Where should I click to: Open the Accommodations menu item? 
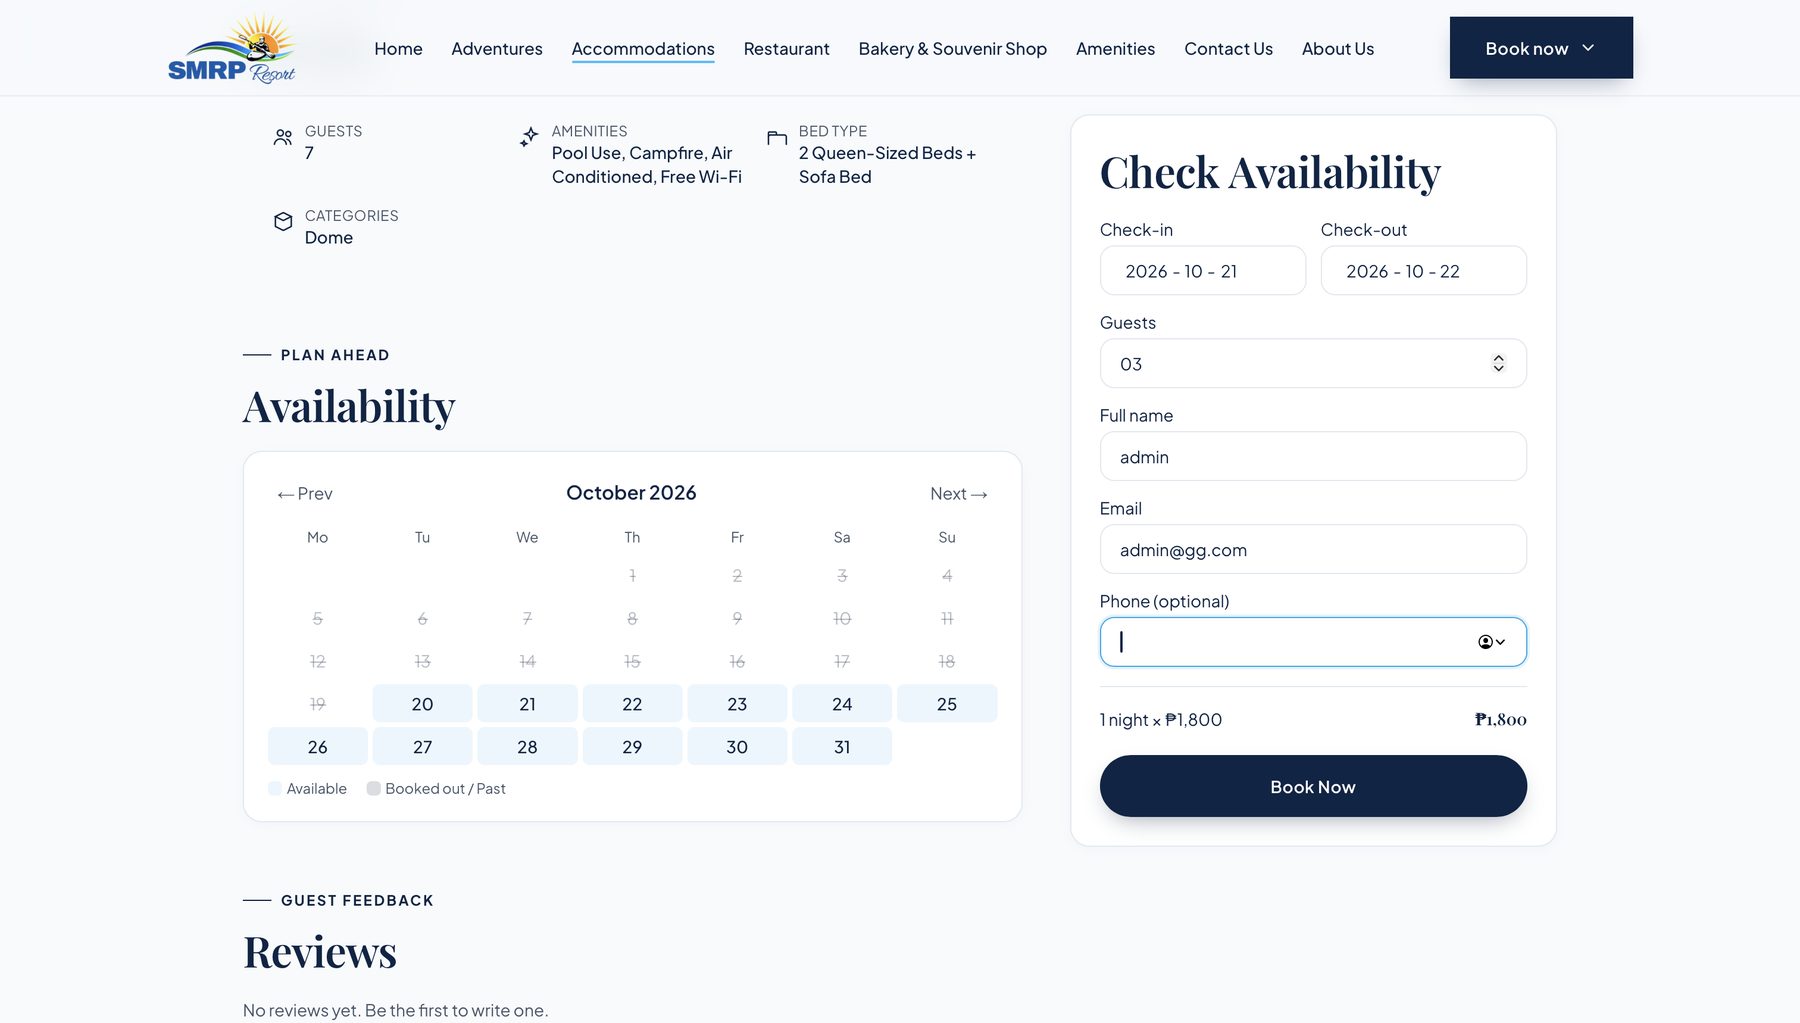643,49
